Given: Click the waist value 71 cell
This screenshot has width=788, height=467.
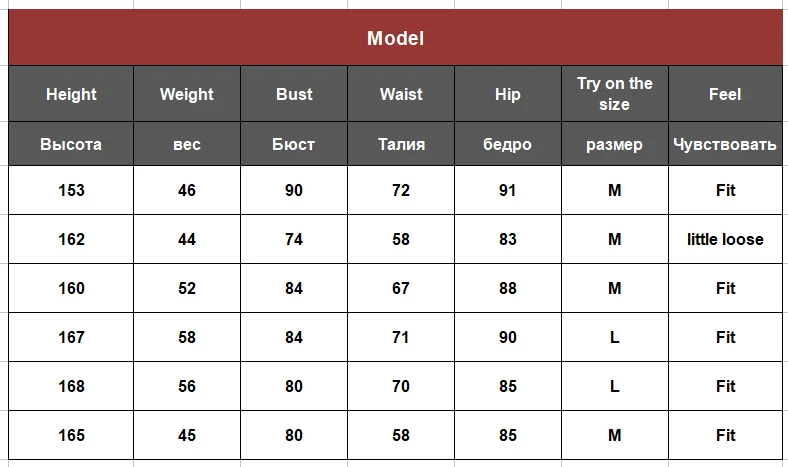Looking at the screenshot, I should click(401, 337).
